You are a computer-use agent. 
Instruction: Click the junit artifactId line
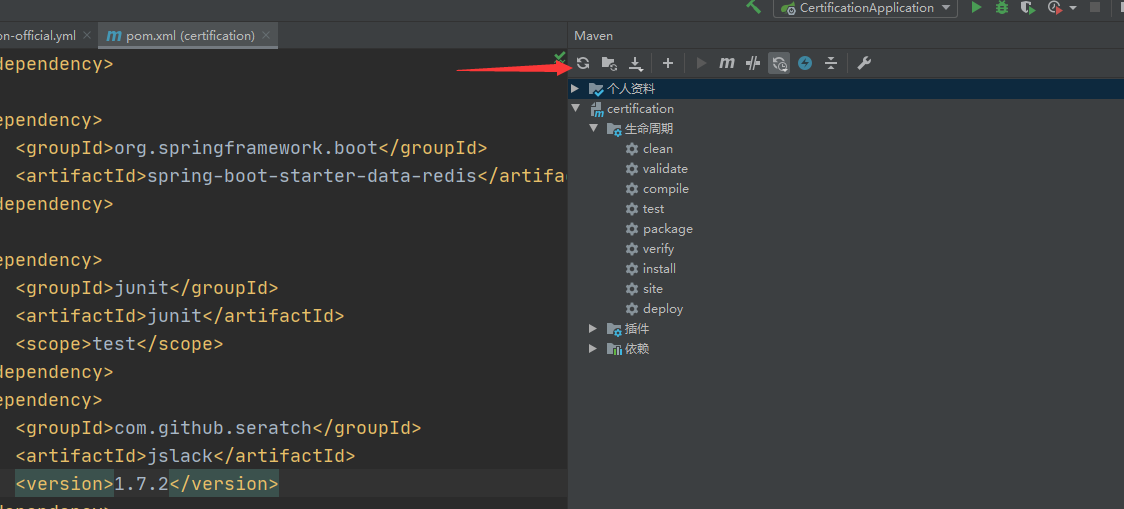point(180,316)
